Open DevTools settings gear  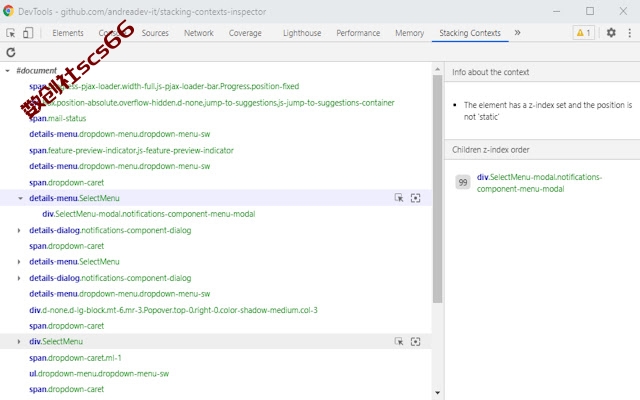click(611, 33)
